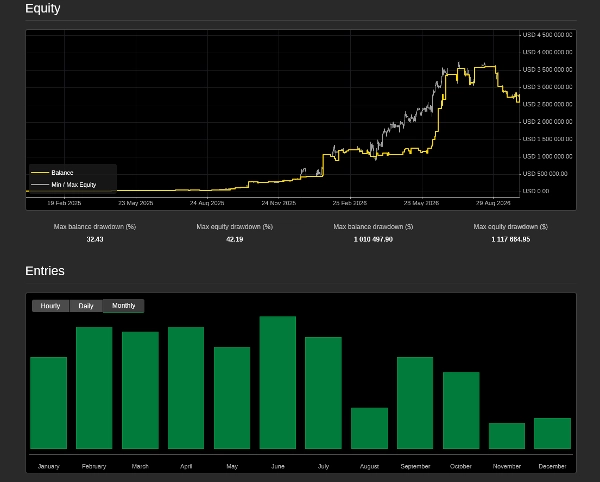Click the October entries bar
This screenshot has height=482, width=600.
[x=461, y=410]
